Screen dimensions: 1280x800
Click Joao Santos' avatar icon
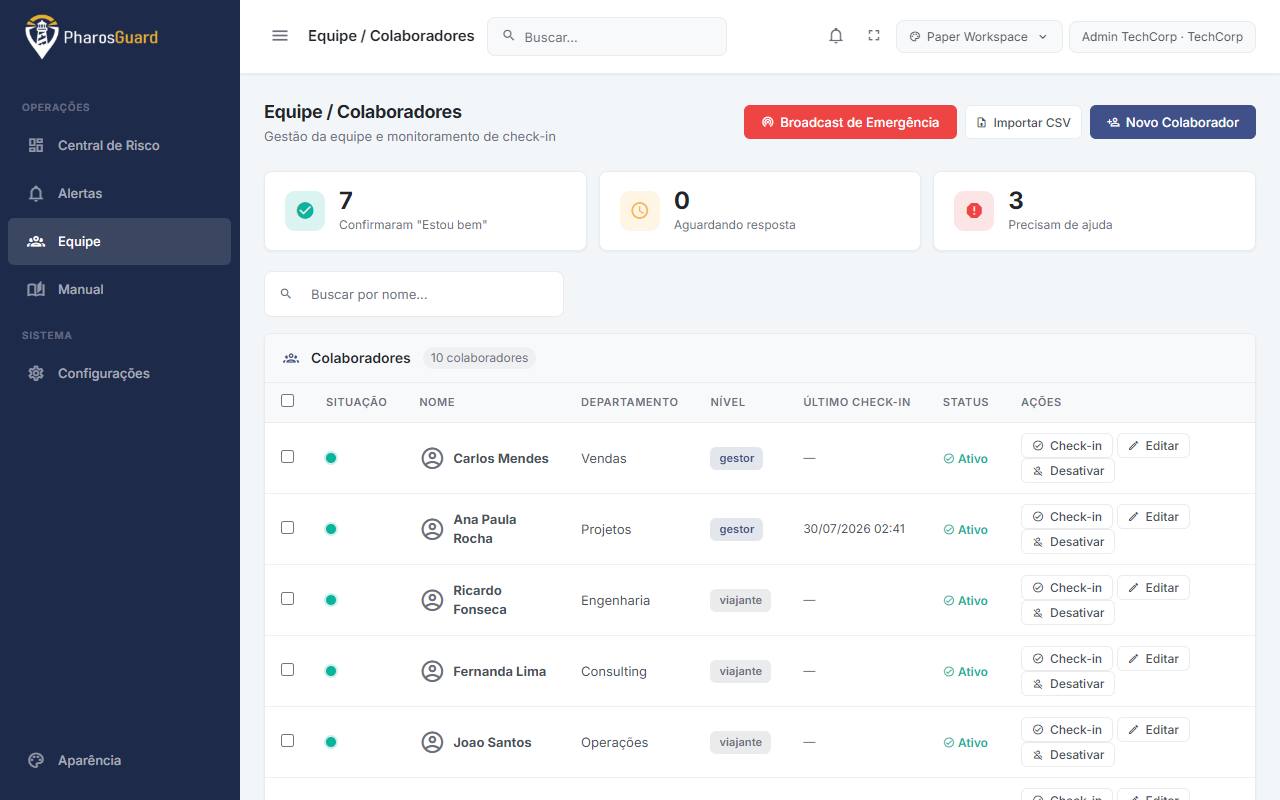(432, 742)
